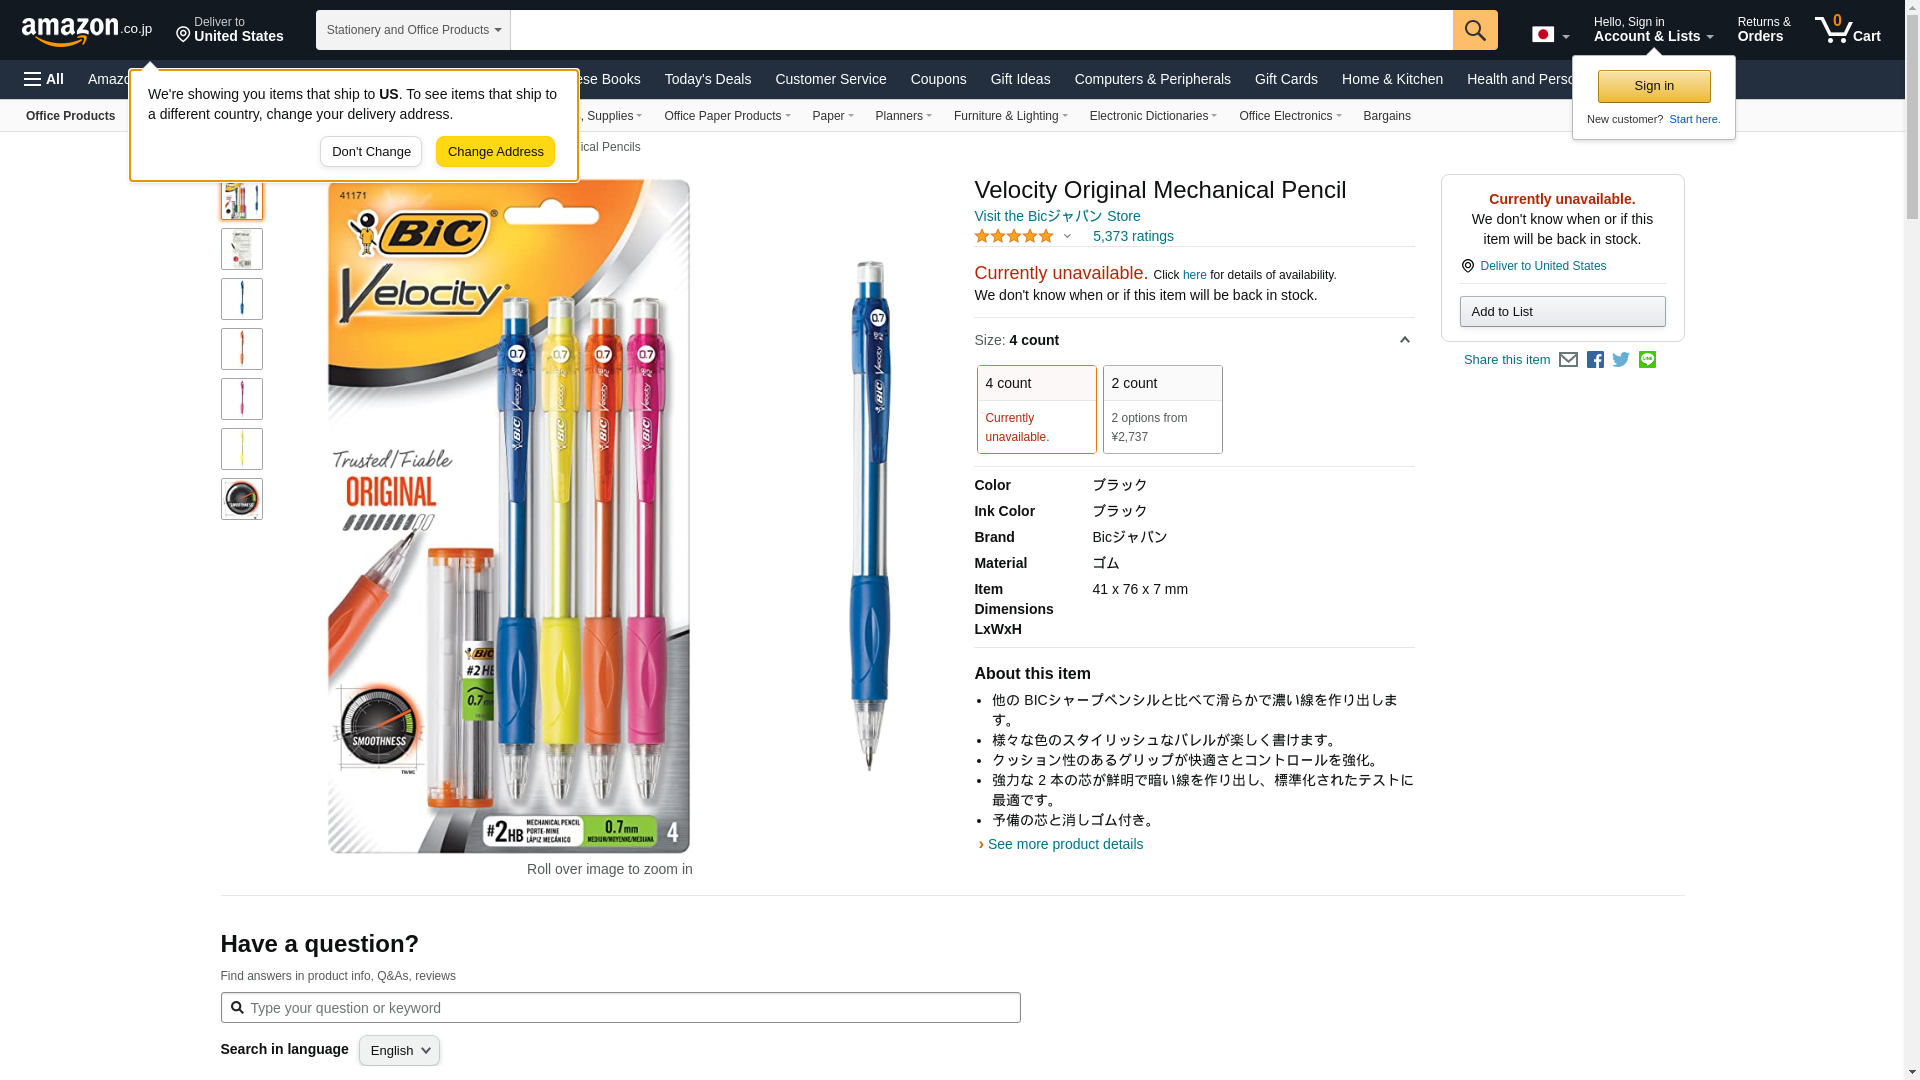Share this item on LINE
Viewport: 1920px width, 1080px height.
coord(1647,360)
